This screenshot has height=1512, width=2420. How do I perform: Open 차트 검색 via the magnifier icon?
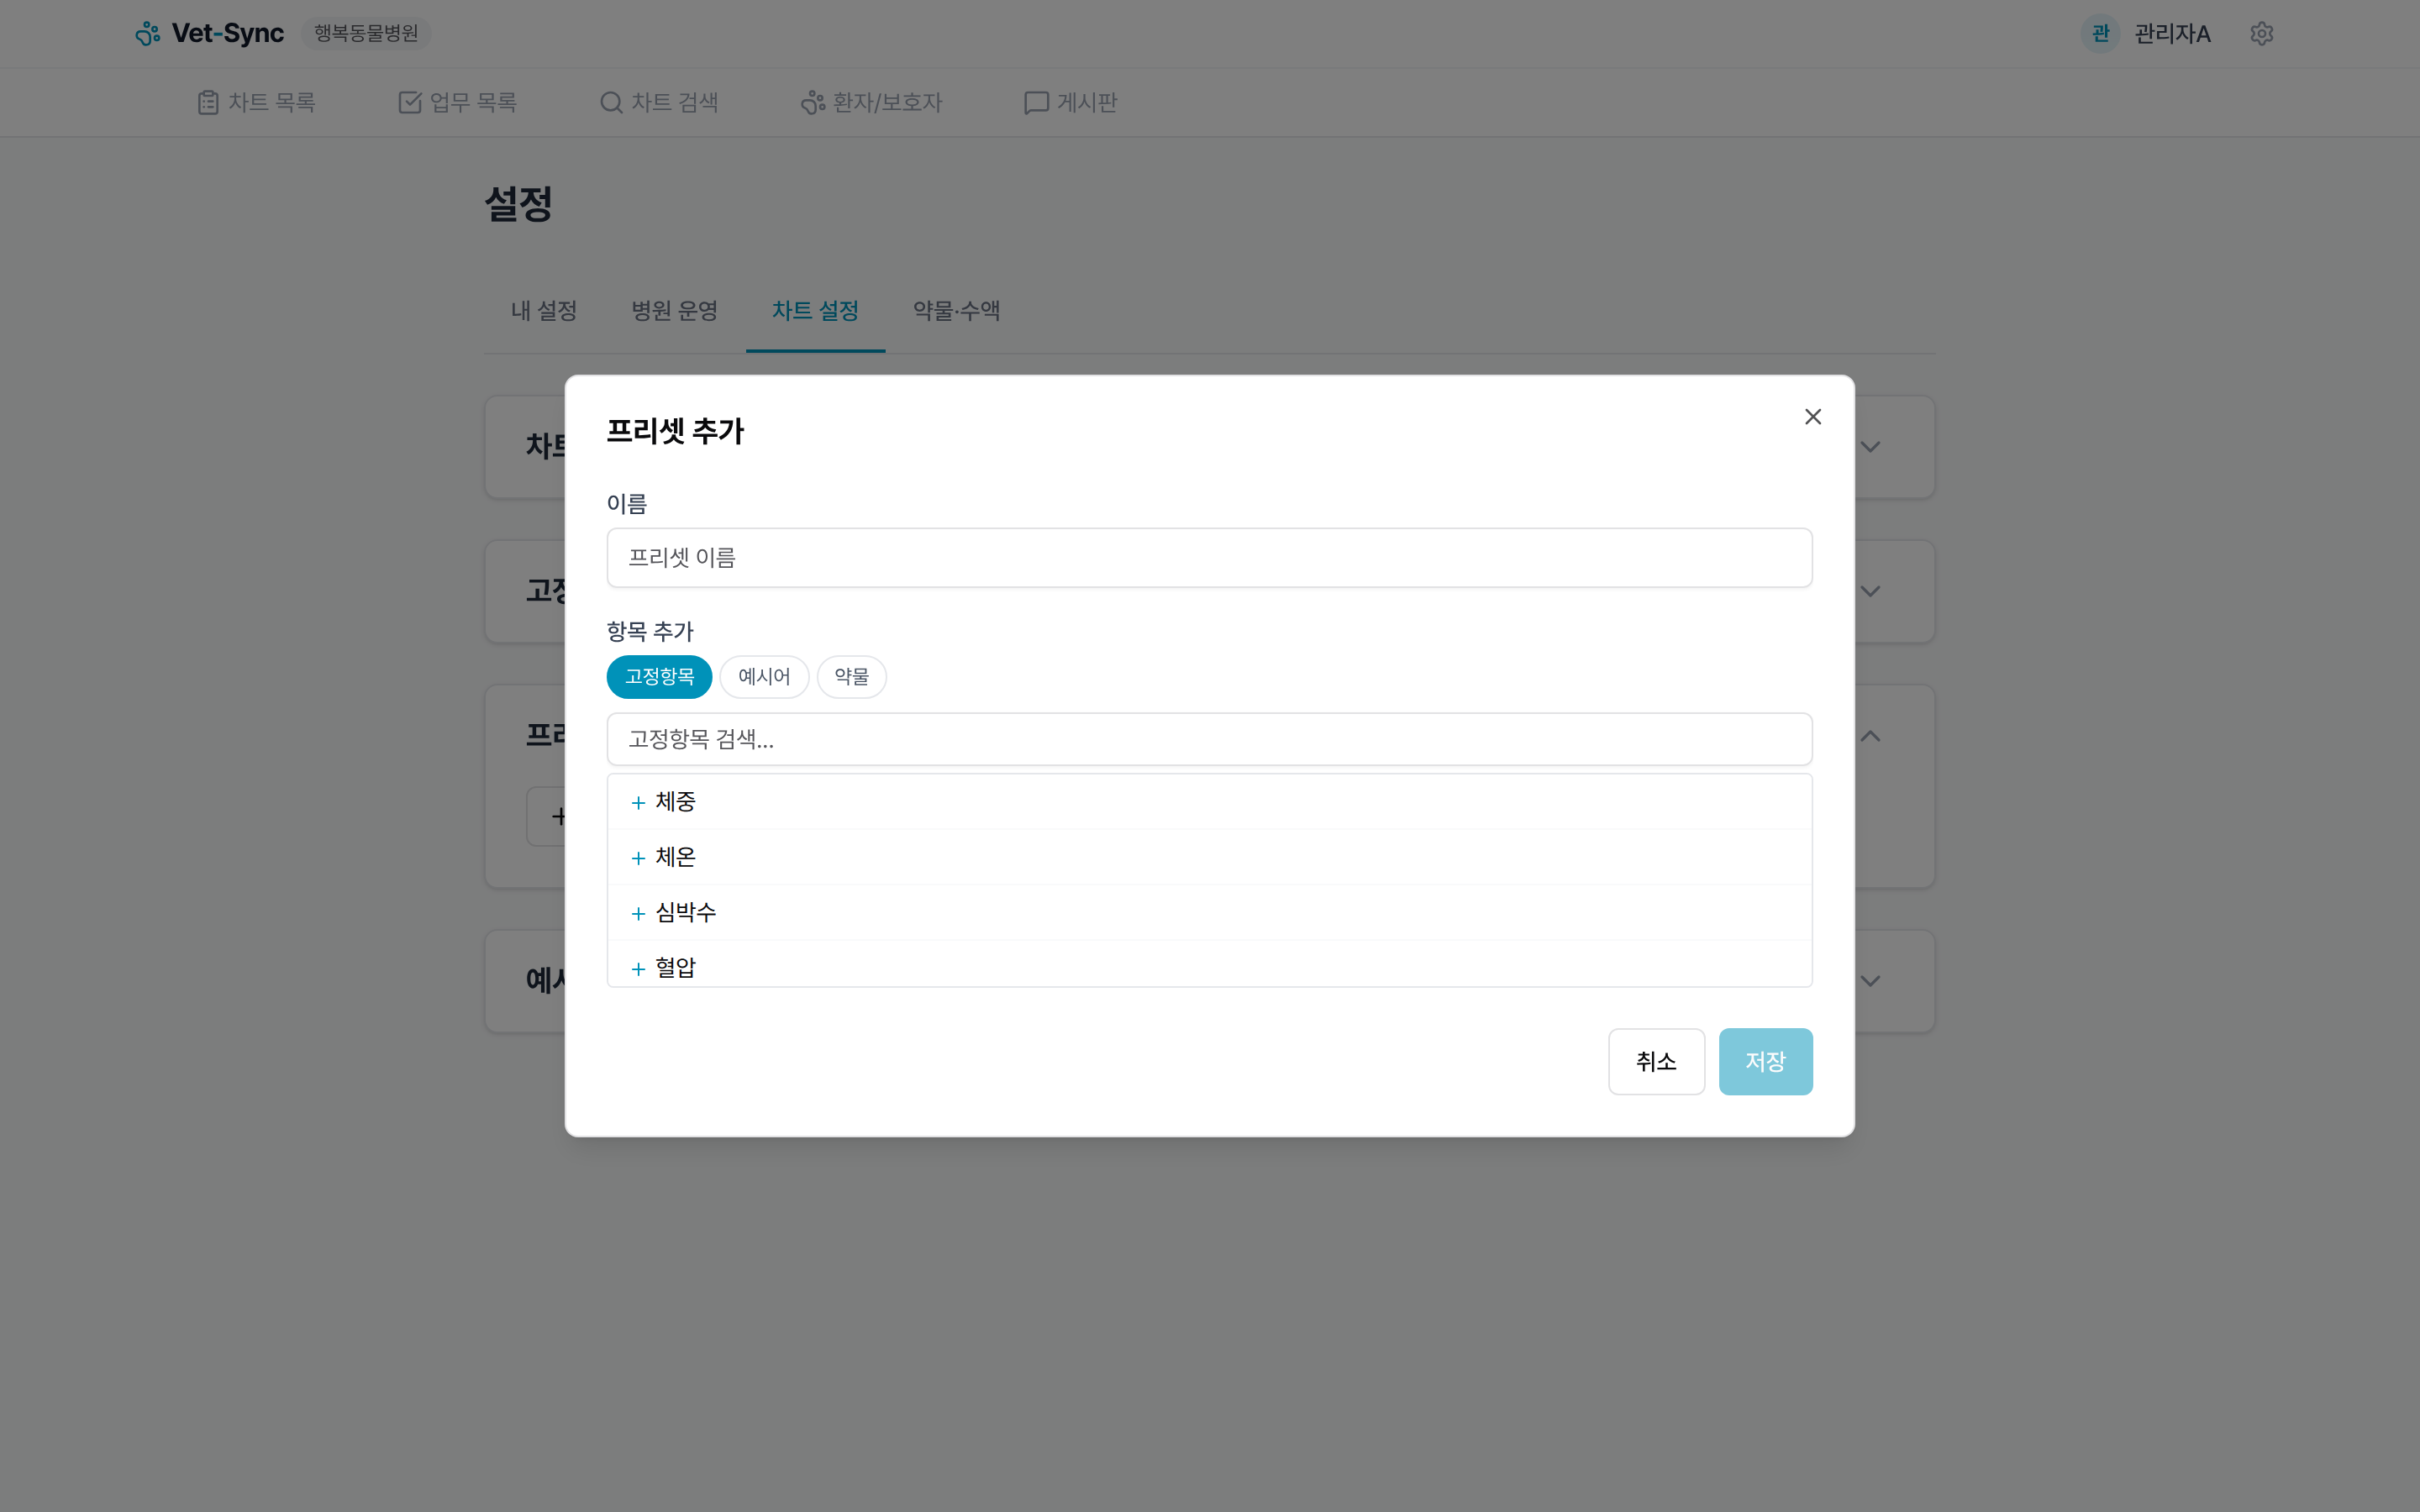[610, 102]
